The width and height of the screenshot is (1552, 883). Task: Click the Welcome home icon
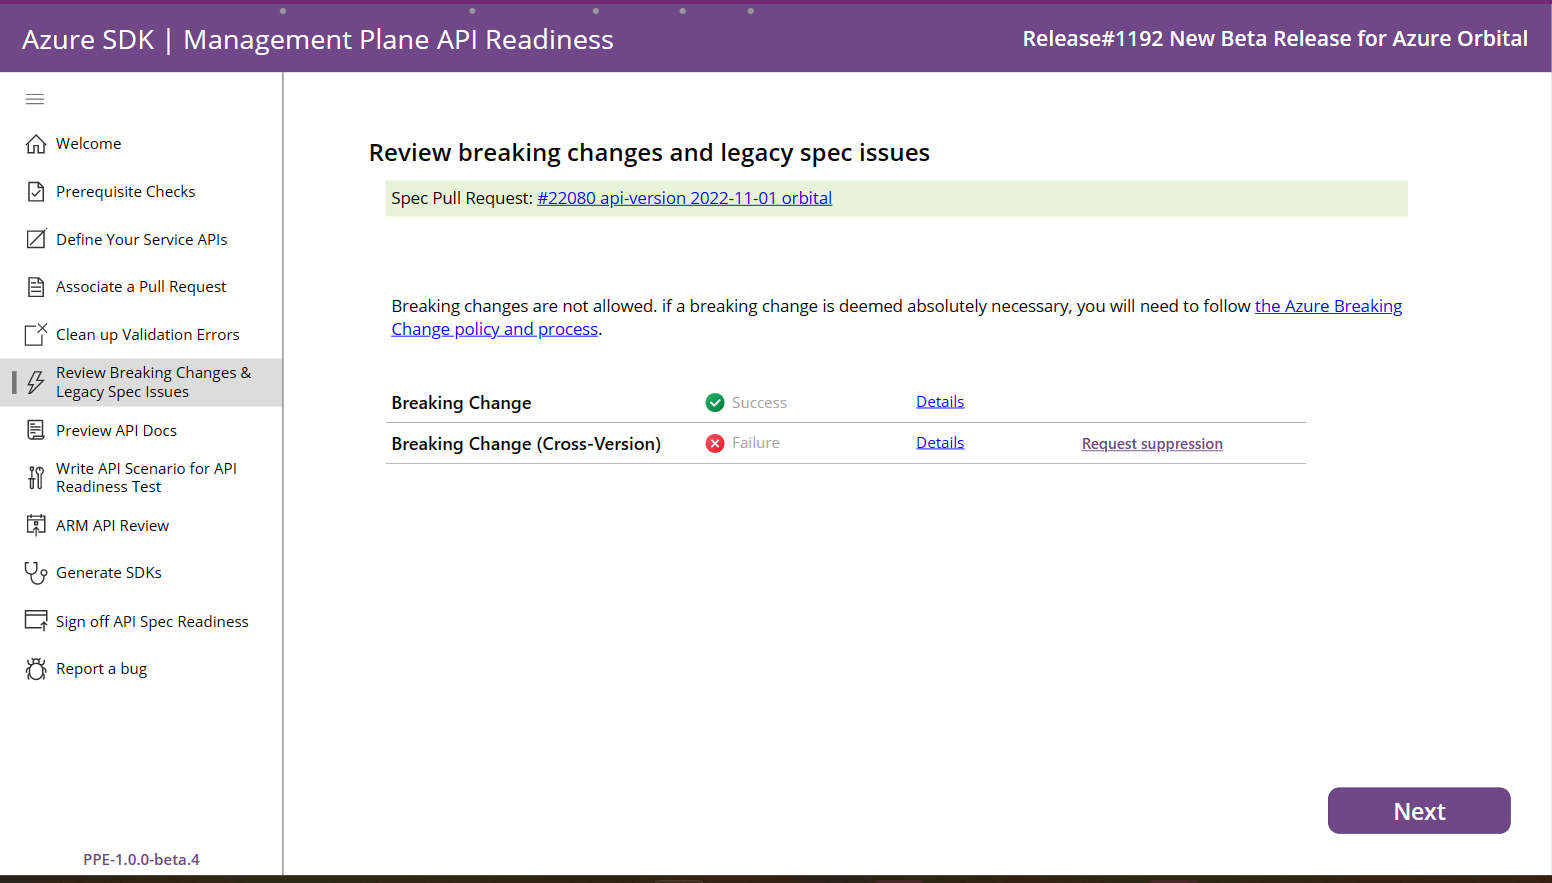click(36, 144)
